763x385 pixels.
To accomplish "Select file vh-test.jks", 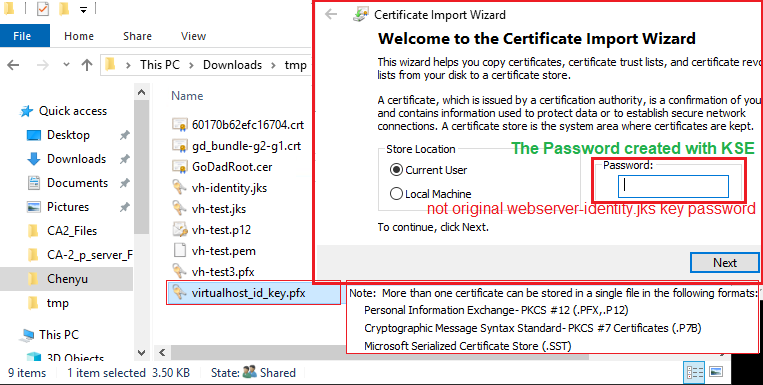I will click(218, 208).
